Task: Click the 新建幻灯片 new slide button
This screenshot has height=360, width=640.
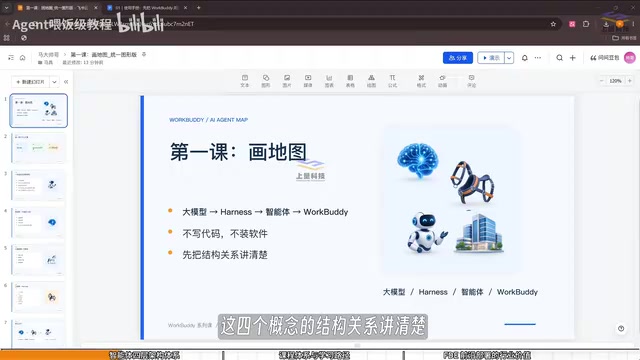Action: point(30,82)
